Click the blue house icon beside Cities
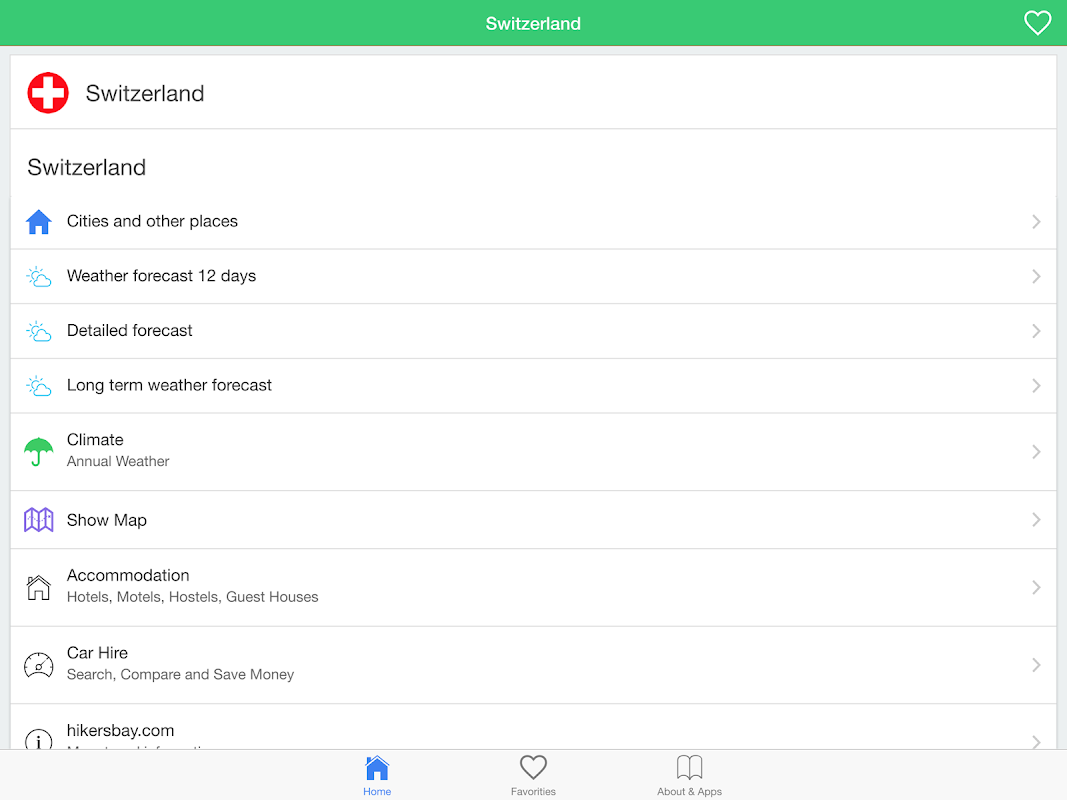Image resolution: width=1067 pixels, height=800 pixels. tap(39, 222)
